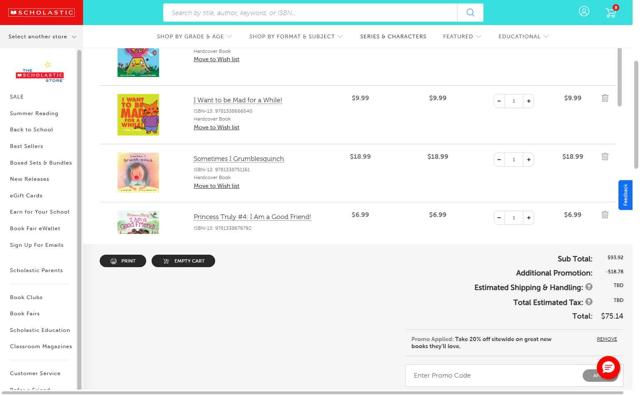Move Sometimes I Grumblesquinch to wish list
640x396 pixels.
tap(216, 186)
